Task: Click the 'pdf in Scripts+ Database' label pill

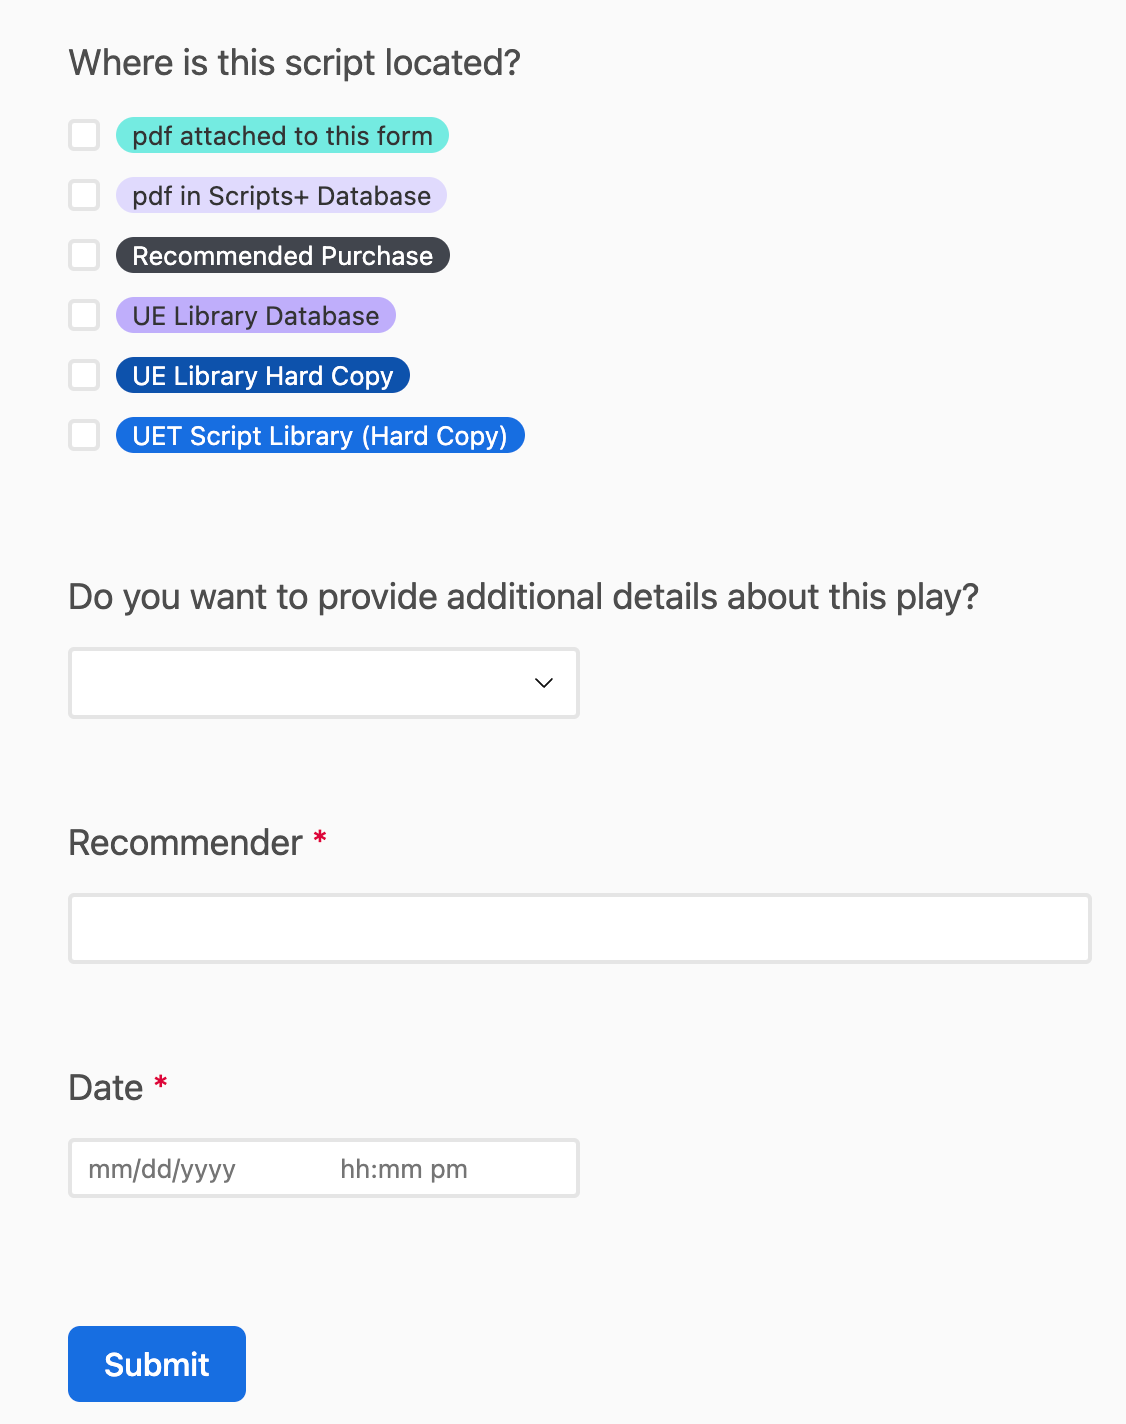Action: pyautogui.click(x=281, y=195)
